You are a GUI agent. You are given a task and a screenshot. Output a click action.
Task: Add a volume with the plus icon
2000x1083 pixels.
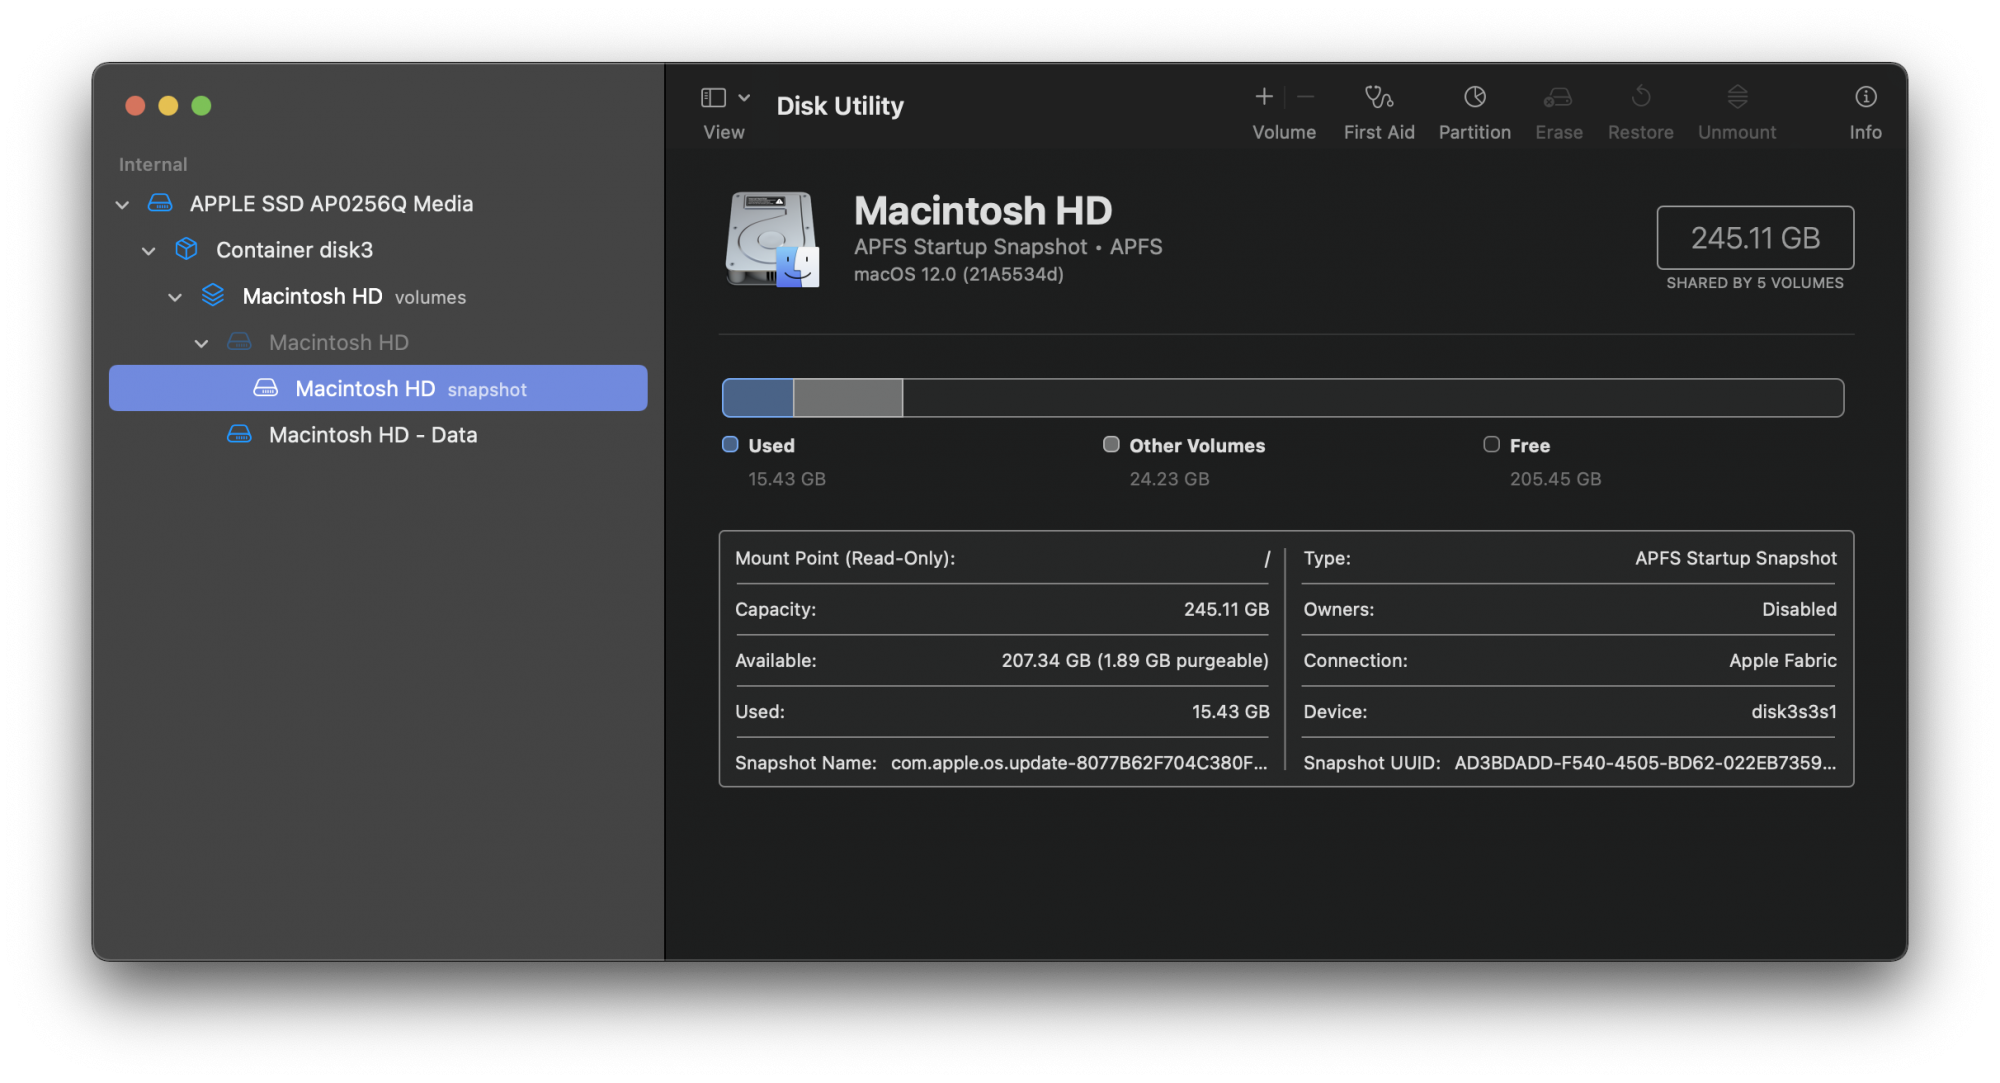tap(1264, 97)
